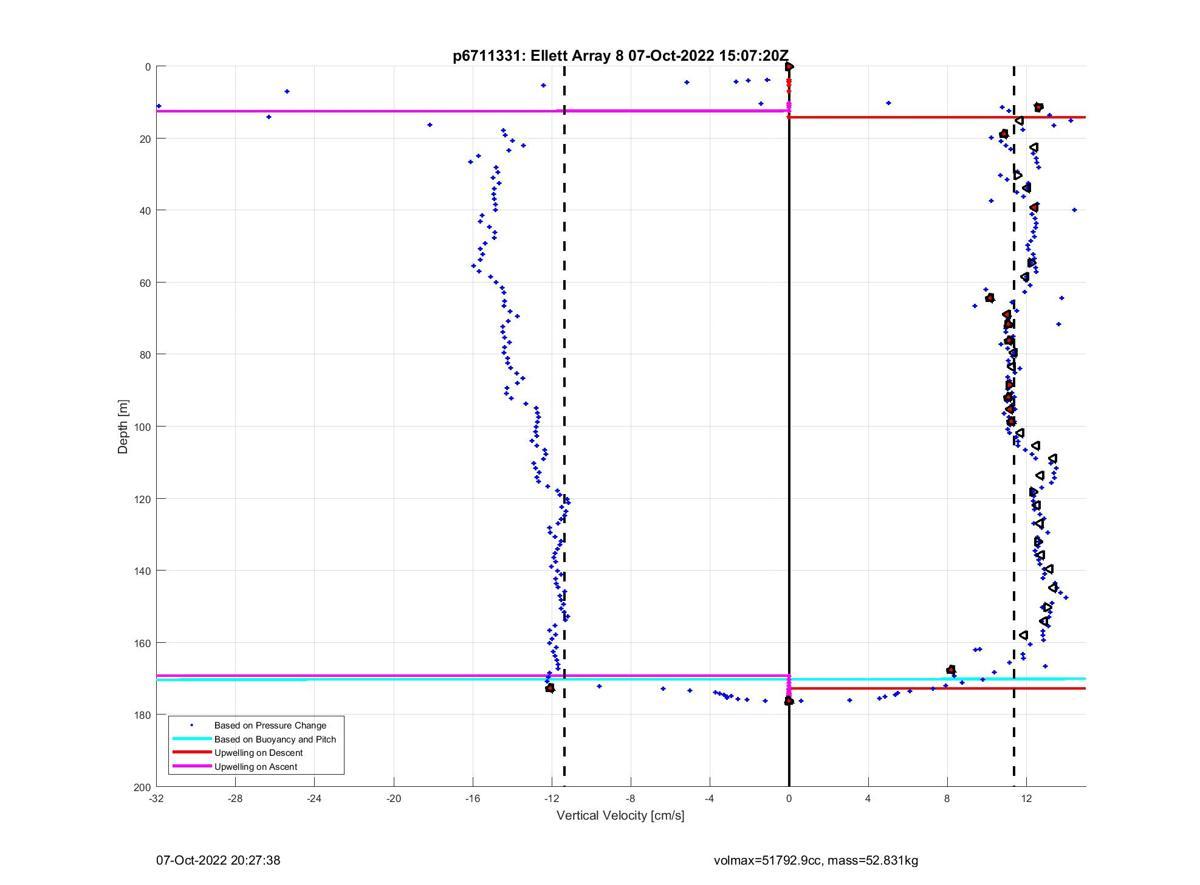Click y-axis tick label '20'
Viewport: 1200px width, 885px height.
tap(145, 139)
